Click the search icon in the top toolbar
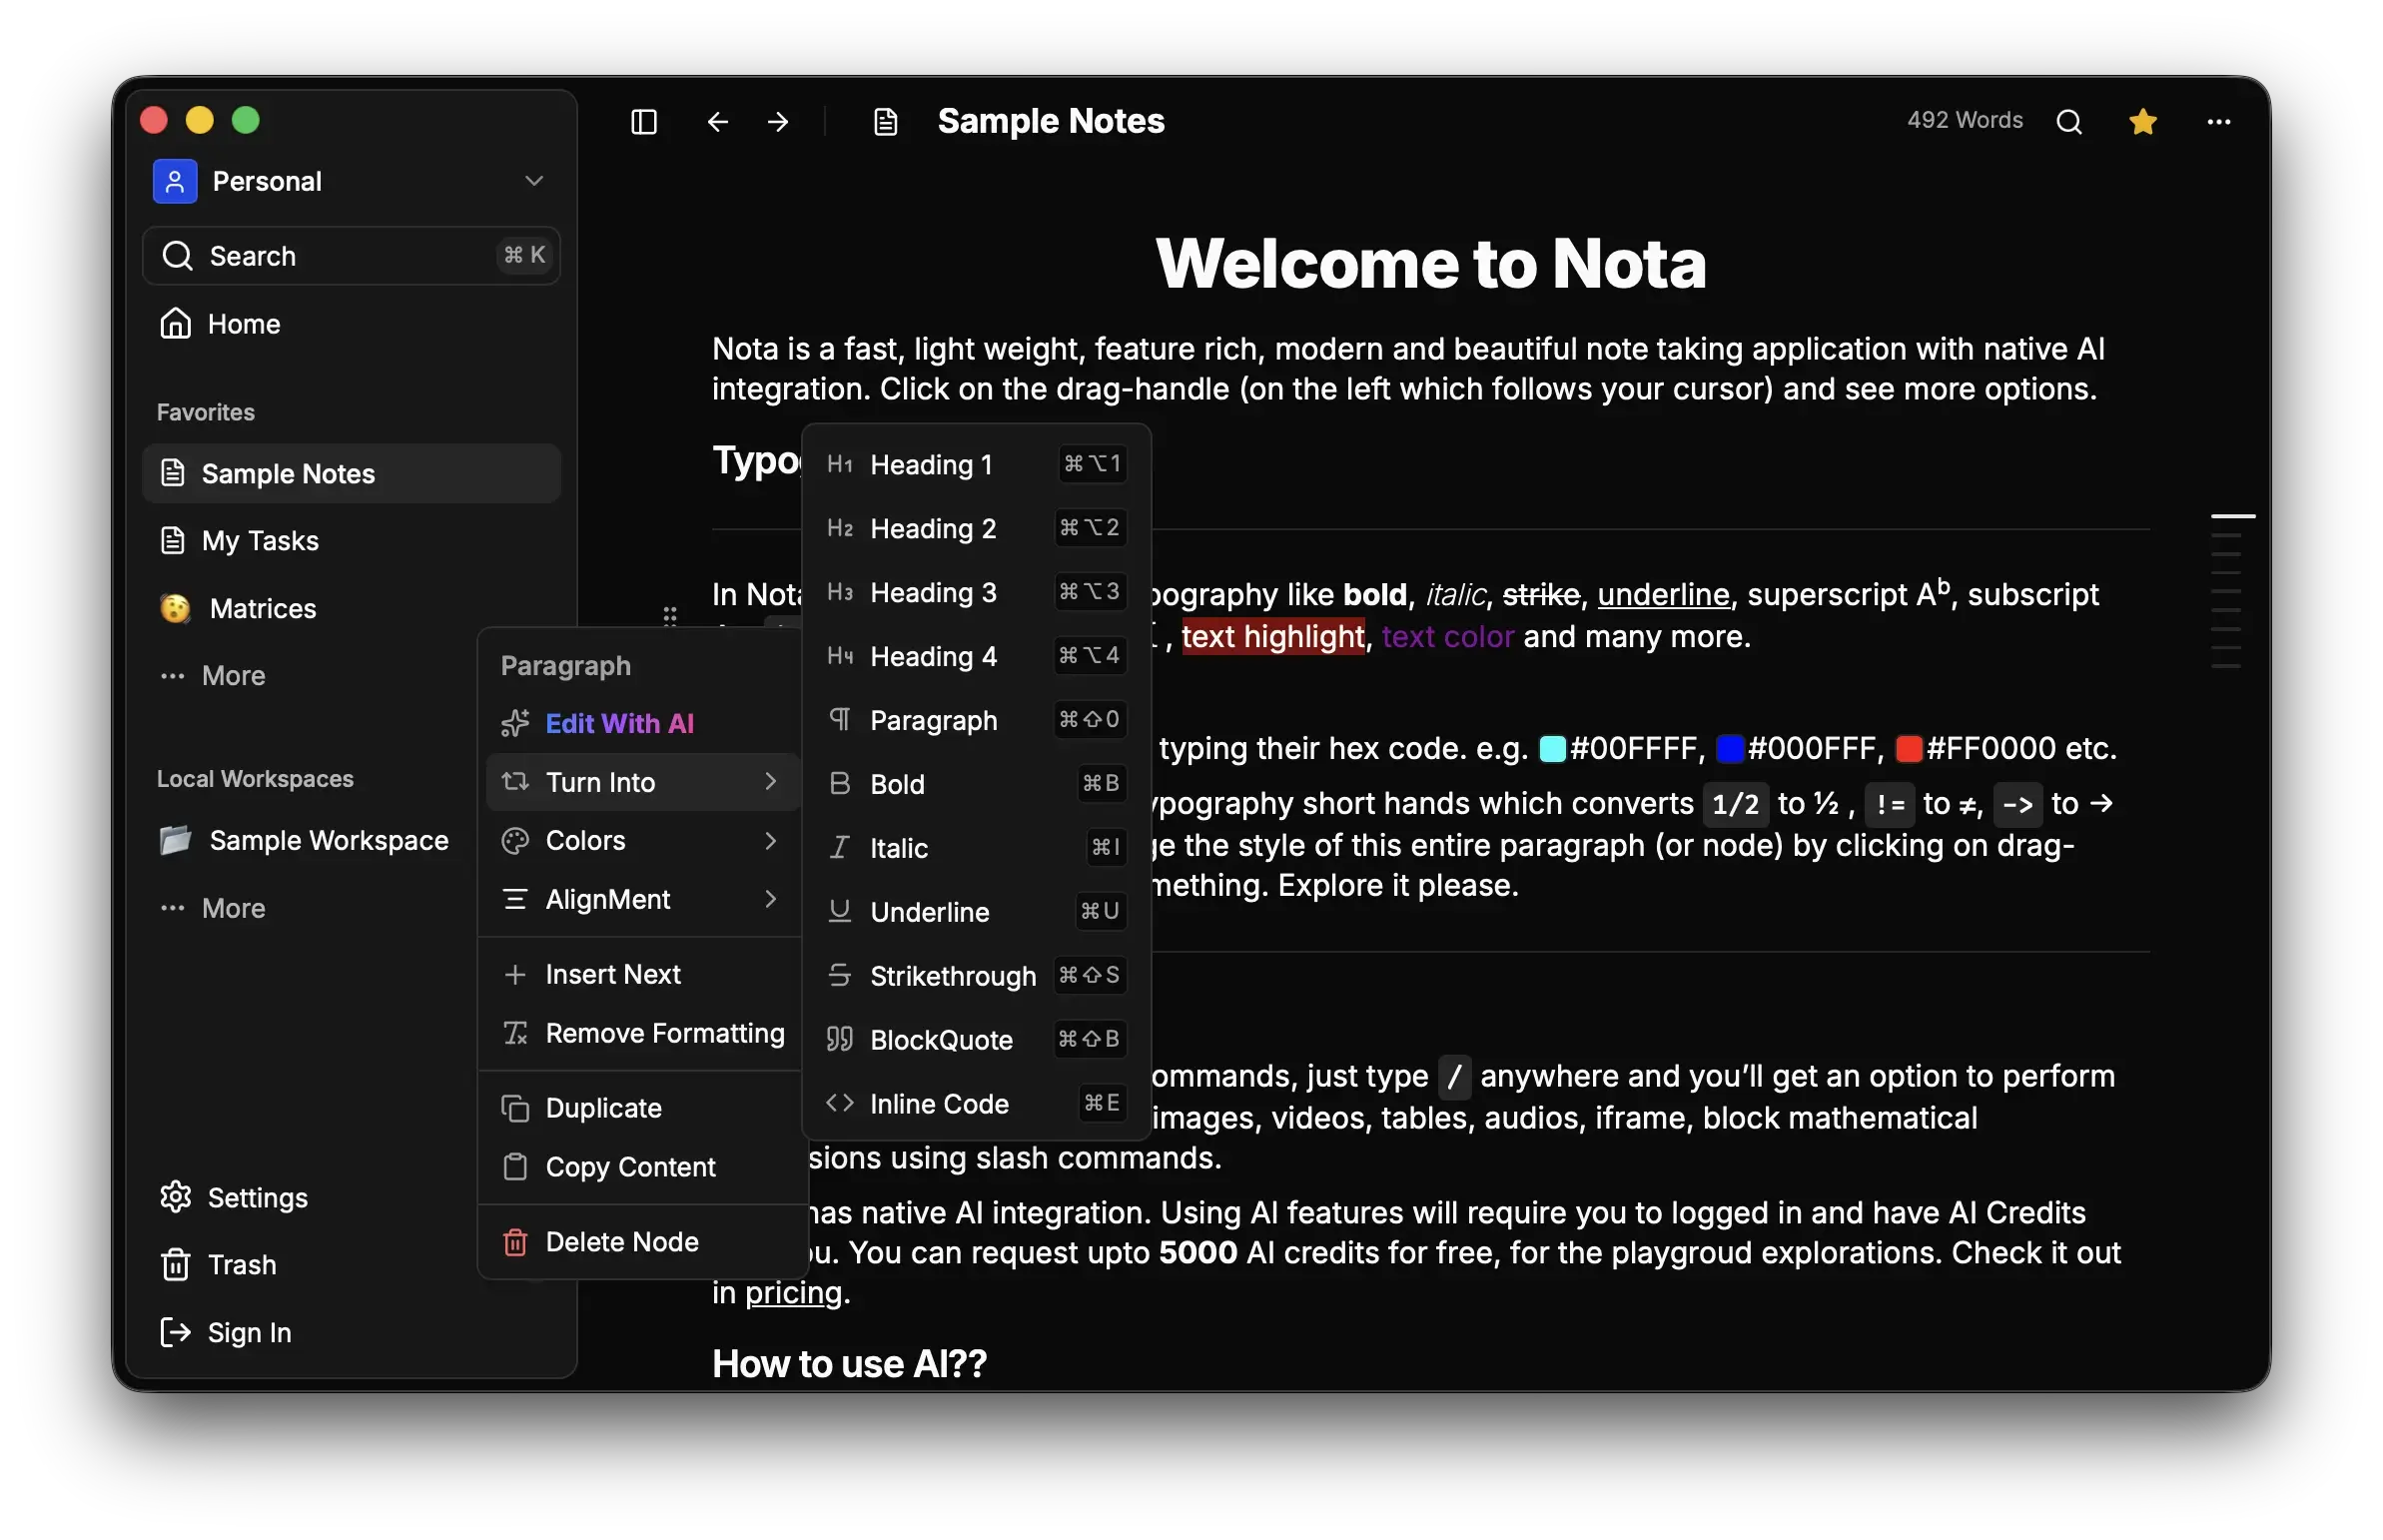Image resolution: width=2383 pixels, height=1540 pixels. click(2069, 120)
